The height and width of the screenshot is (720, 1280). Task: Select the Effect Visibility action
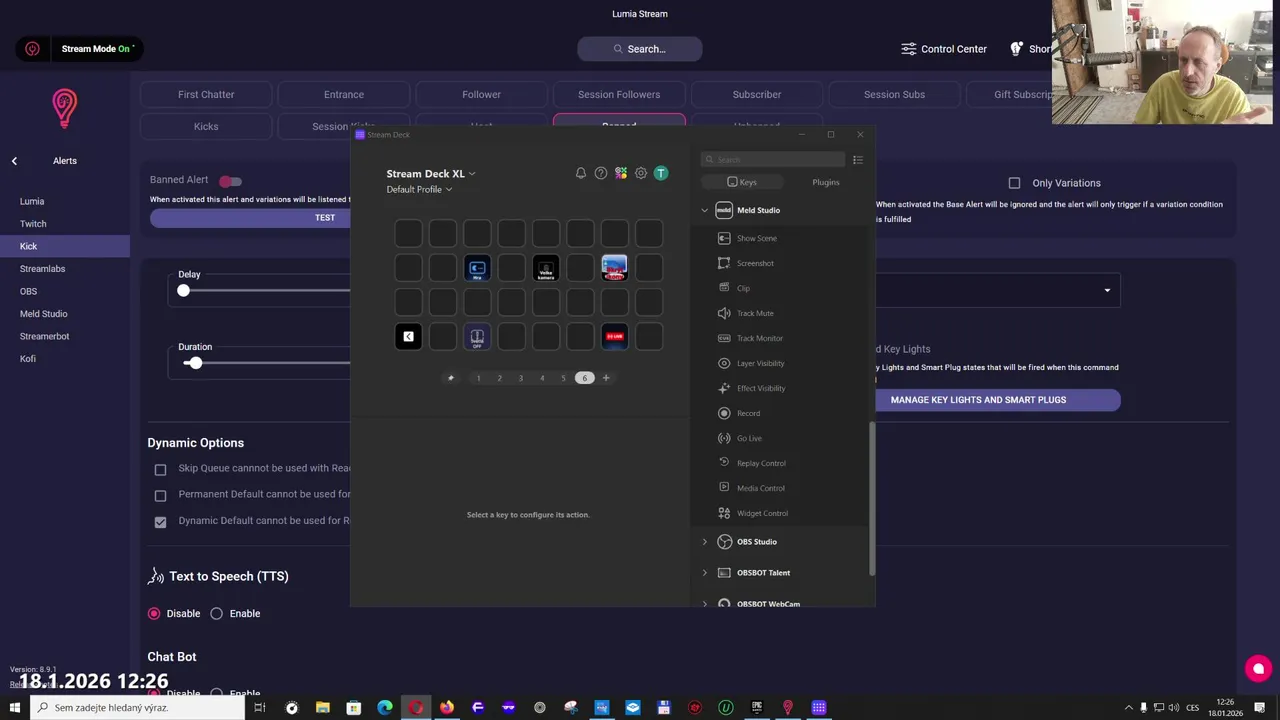761,388
